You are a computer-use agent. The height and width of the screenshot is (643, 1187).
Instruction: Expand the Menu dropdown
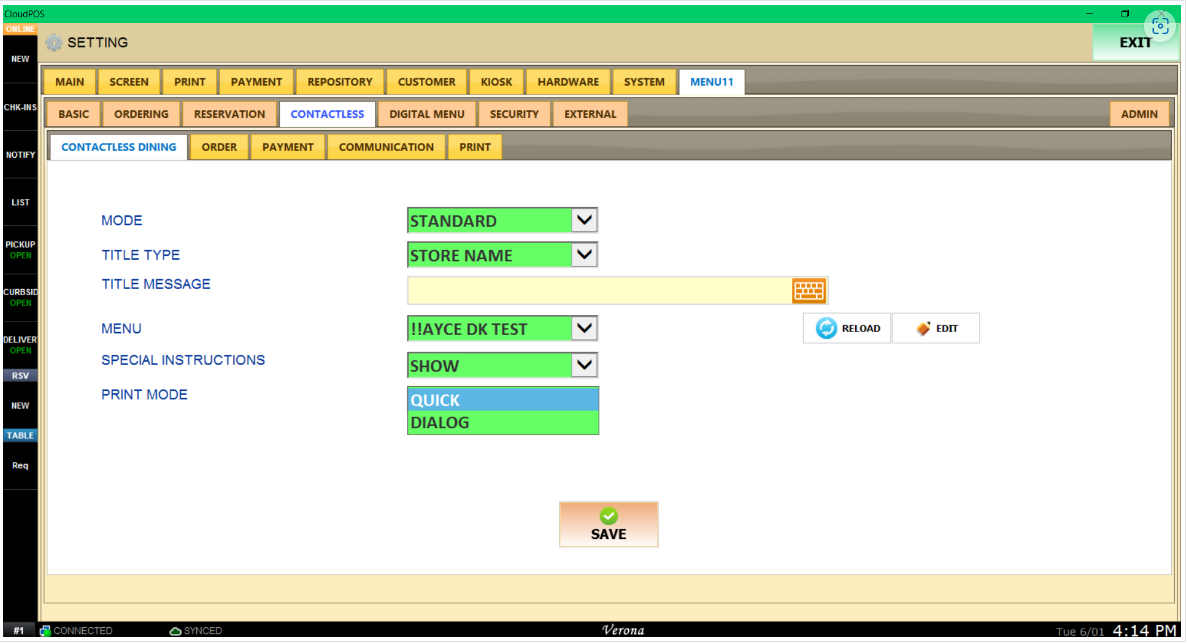[584, 329]
